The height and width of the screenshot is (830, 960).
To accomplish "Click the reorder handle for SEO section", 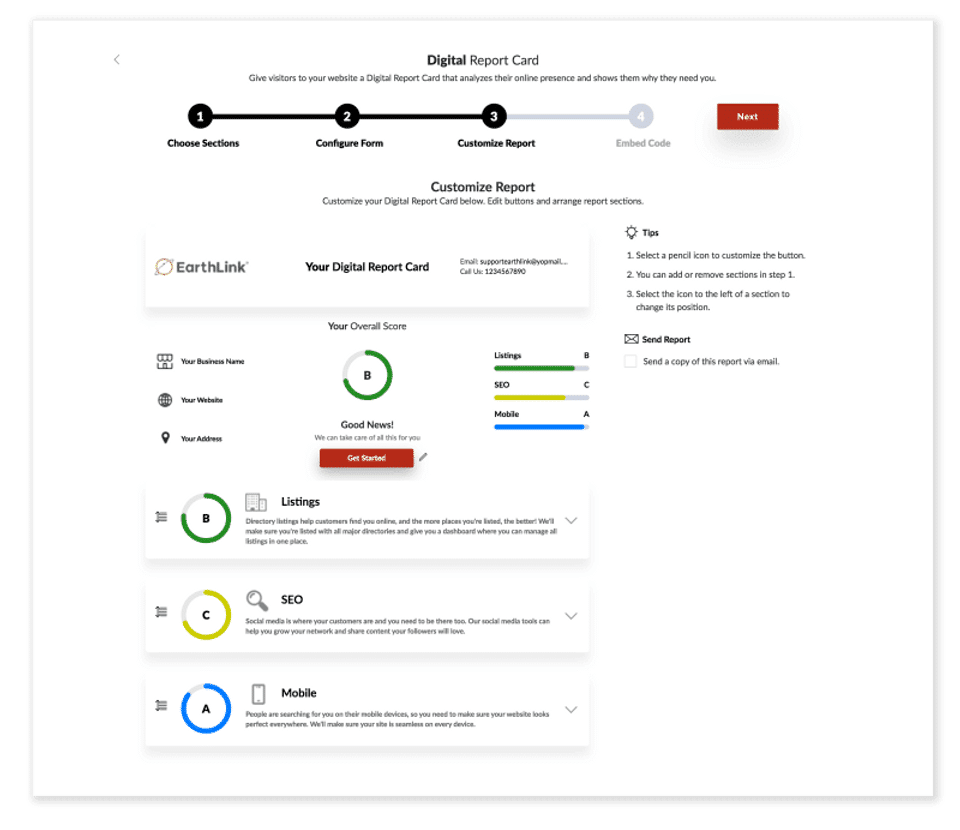I will (x=161, y=611).
